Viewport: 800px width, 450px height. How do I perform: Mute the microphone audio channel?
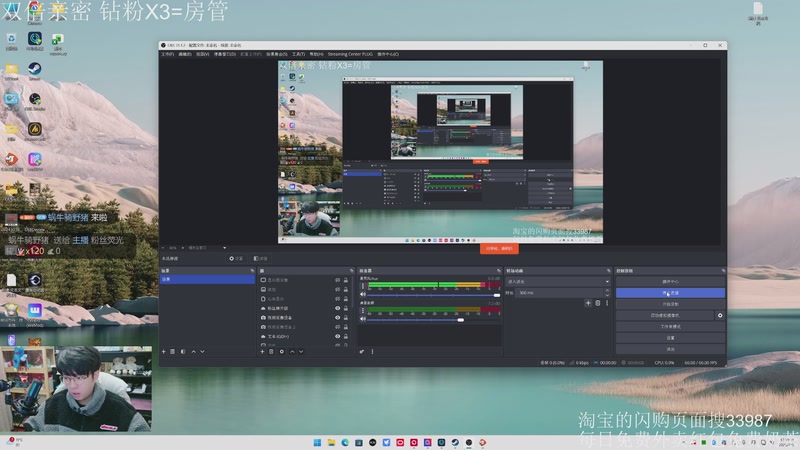(363, 295)
